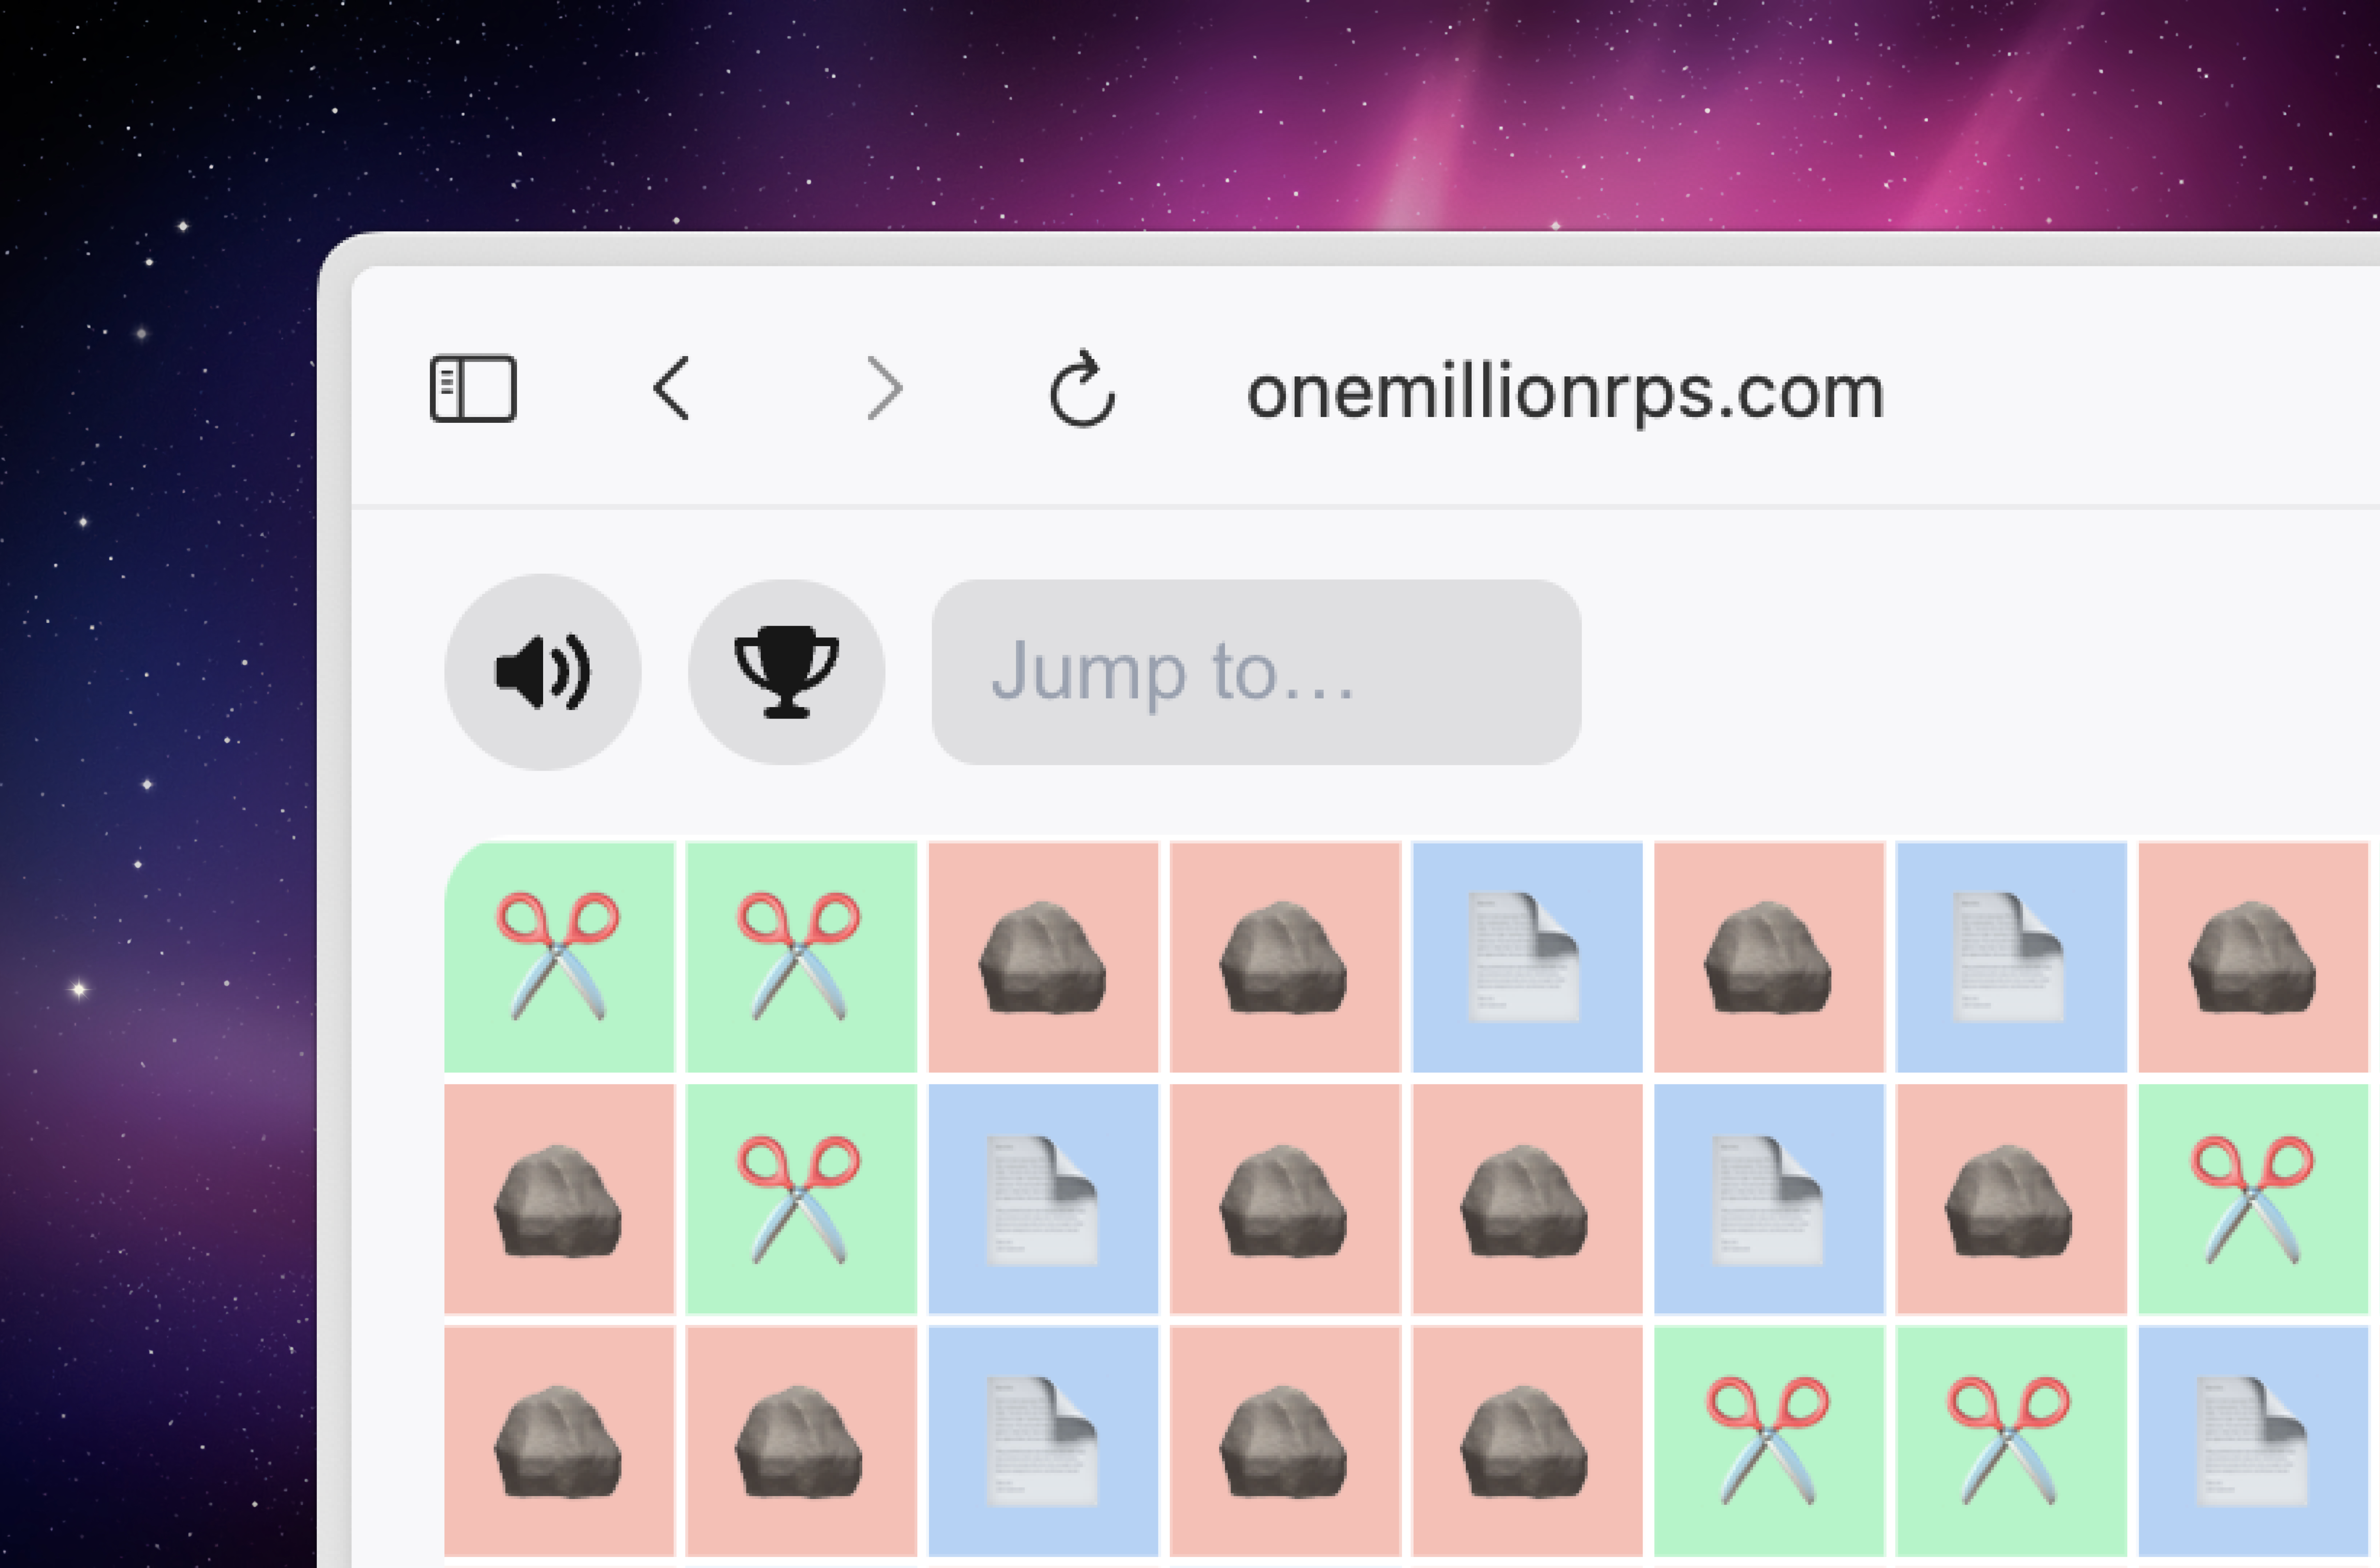Toggle the browser sidebar panel icon

[473, 388]
